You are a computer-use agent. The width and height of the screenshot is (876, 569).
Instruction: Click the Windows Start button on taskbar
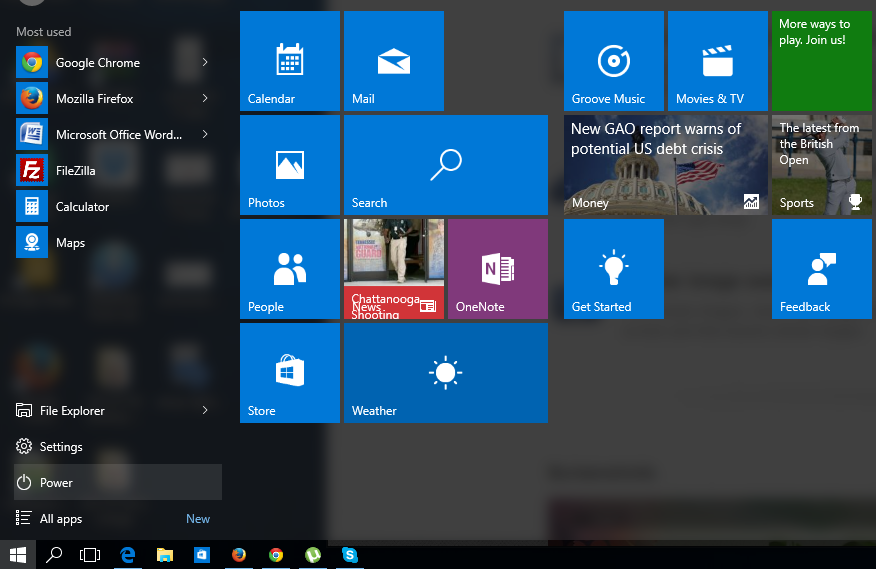coord(18,554)
